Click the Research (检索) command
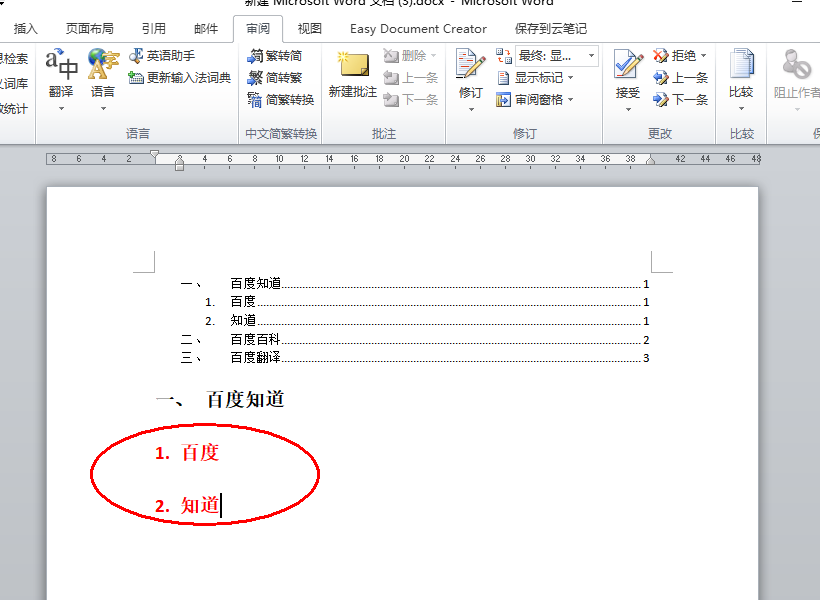Viewport: 820px width, 600px height. (14, 59)
